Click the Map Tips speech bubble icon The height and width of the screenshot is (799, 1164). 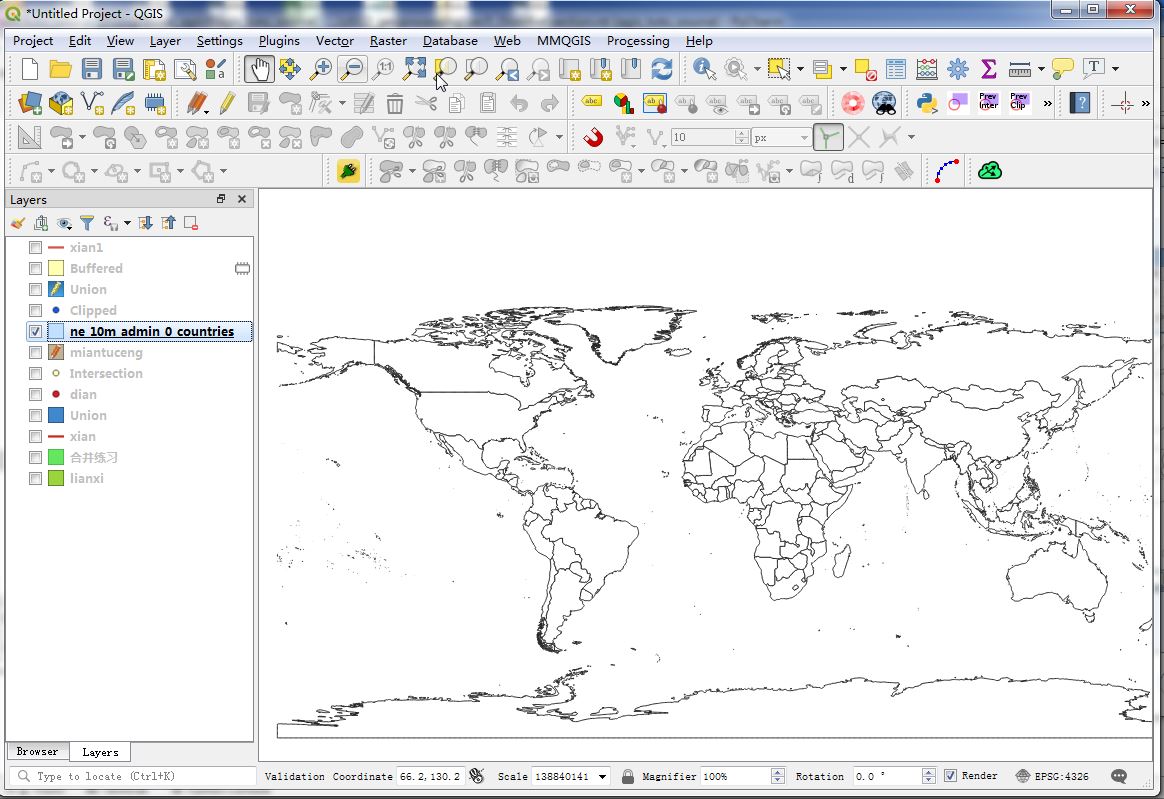[1062, 69]
